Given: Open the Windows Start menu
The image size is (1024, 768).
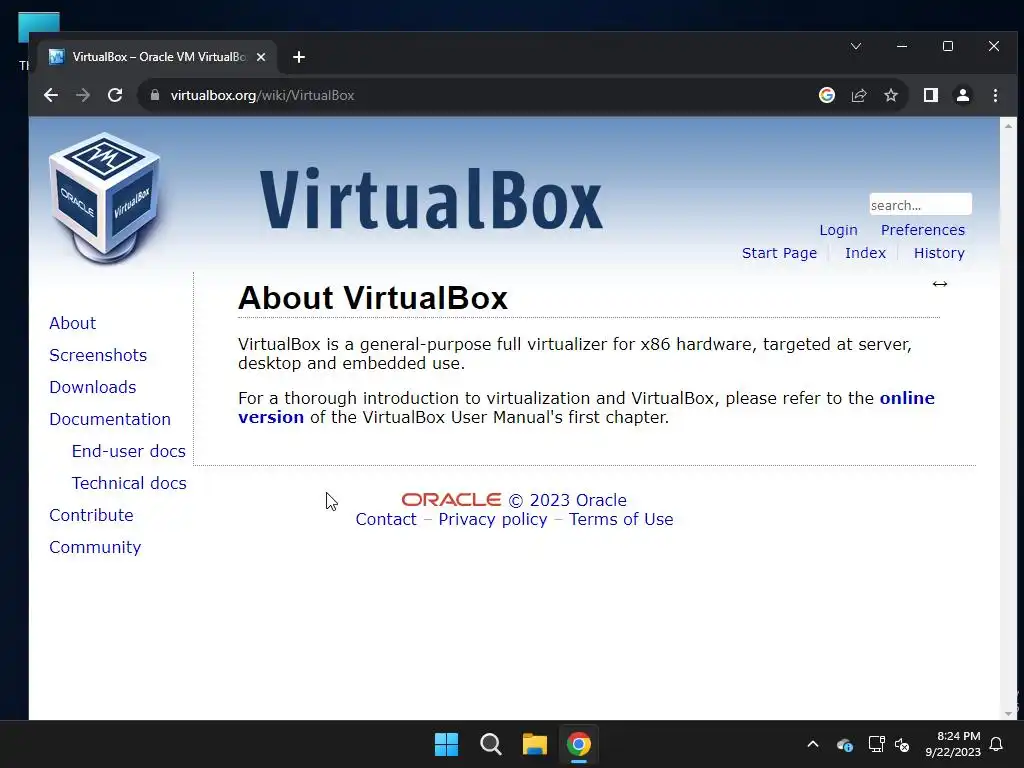Looking at the screenshot, I should (447, 744).
